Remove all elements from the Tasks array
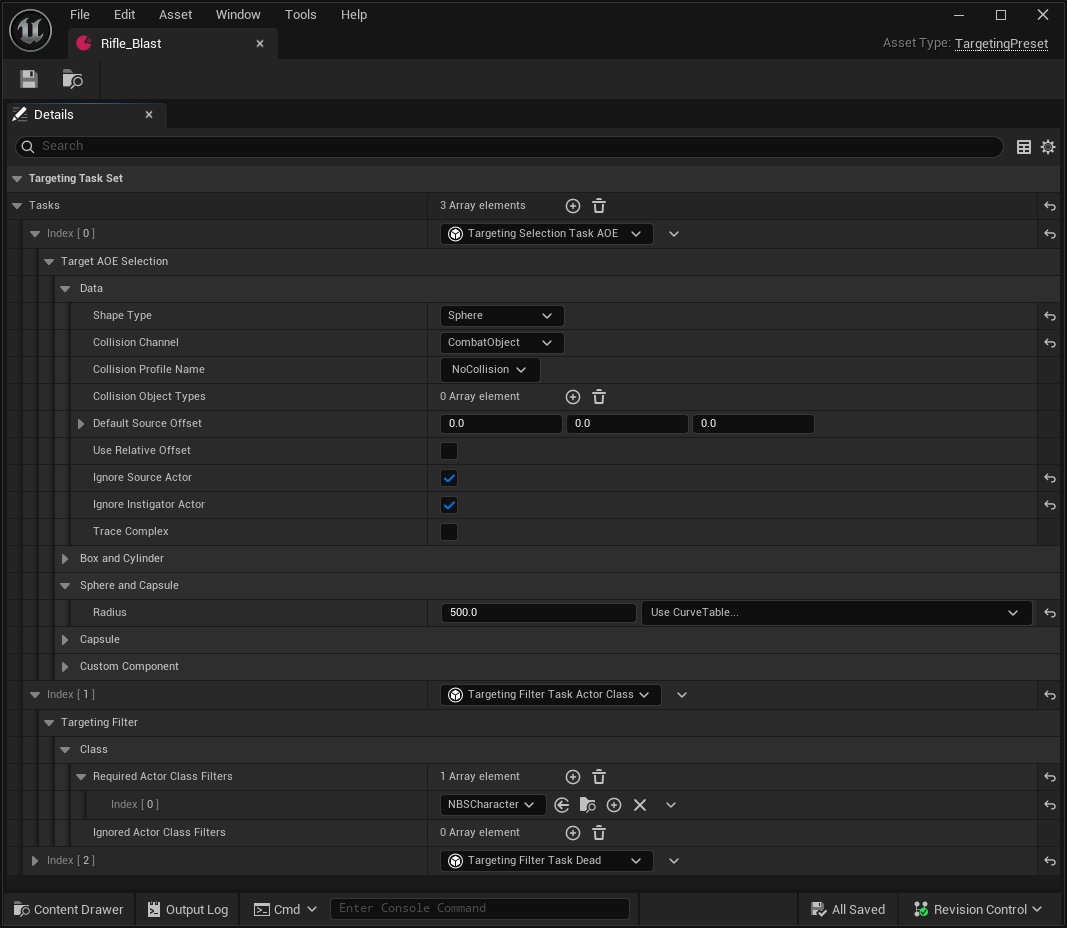The height and width of the screenshot is (928, 1067). coord(599,206)
